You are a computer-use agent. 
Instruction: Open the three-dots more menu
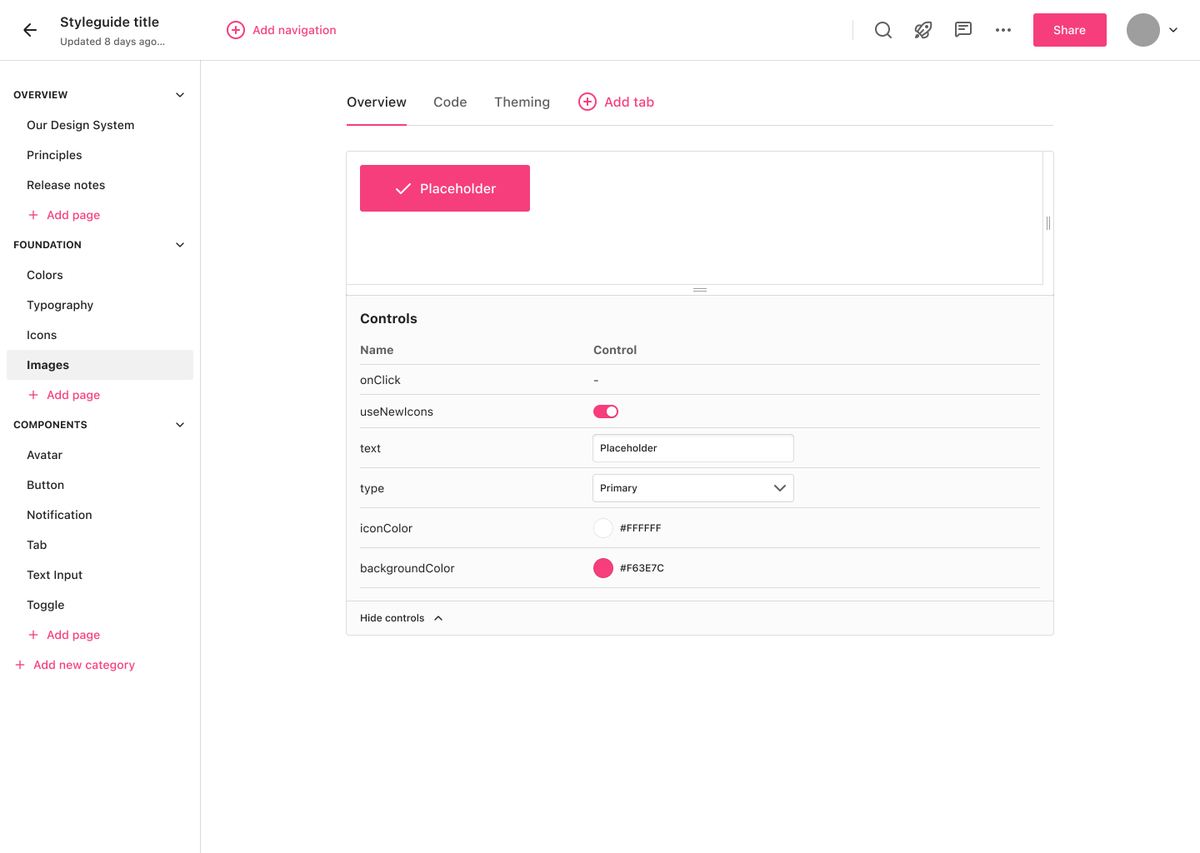click(x=1003, y=30)
